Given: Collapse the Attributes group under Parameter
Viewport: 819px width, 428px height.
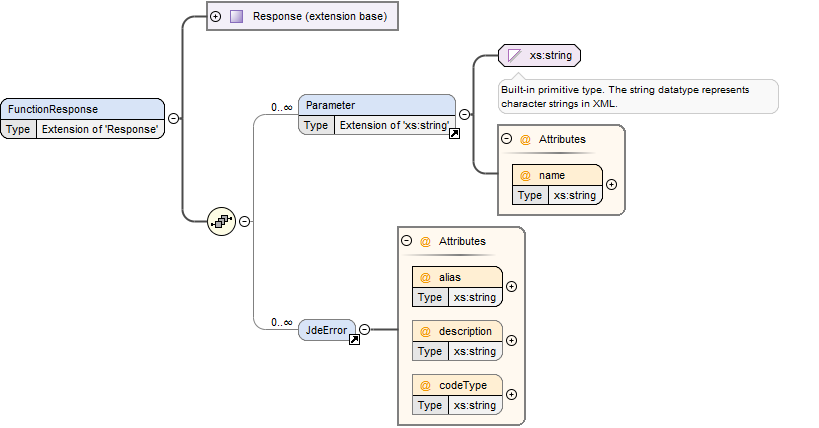Looking at the screenshot, I should 506,139.
